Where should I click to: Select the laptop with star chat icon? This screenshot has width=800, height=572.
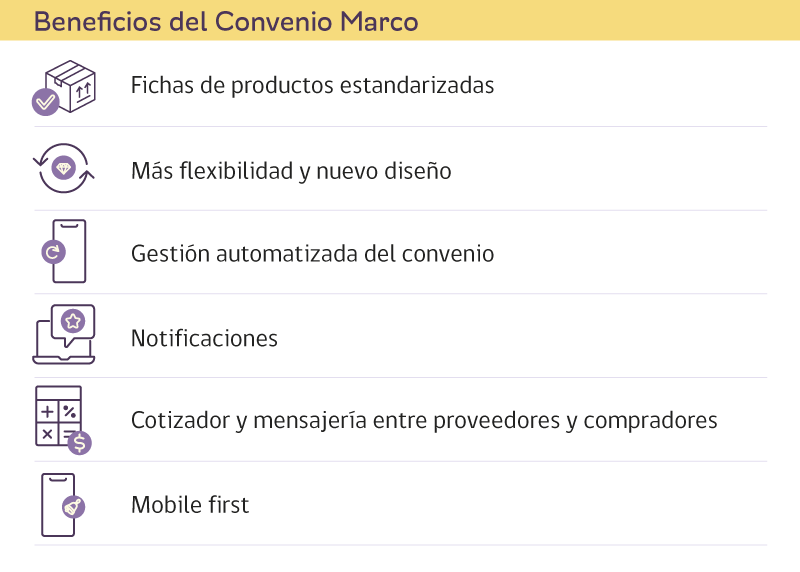pos(64,334)
